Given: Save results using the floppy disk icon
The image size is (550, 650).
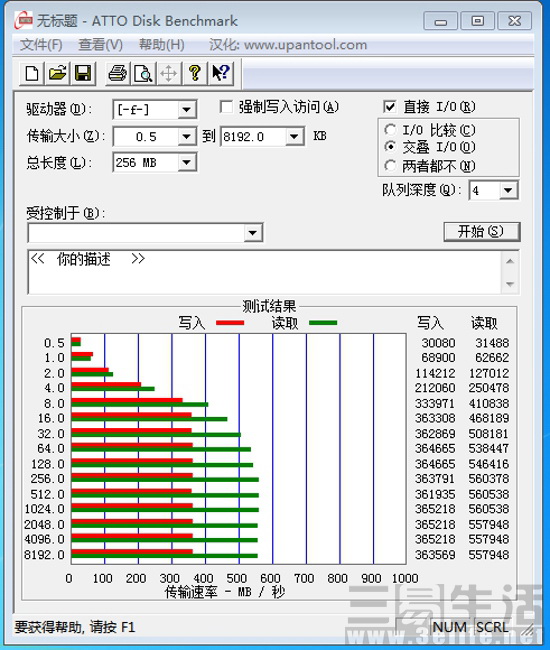Looking at the screenshot, I should (83, 74).
